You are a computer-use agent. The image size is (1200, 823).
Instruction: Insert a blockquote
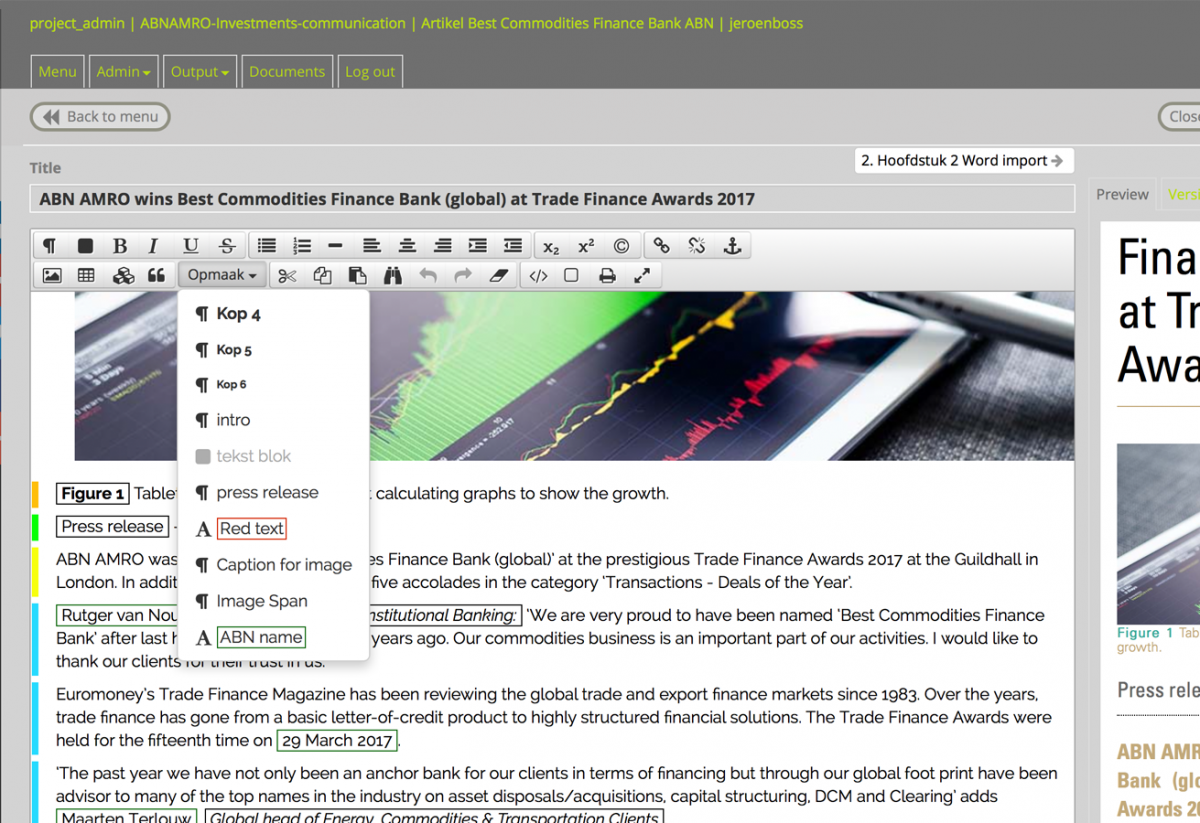pos(156,276)
